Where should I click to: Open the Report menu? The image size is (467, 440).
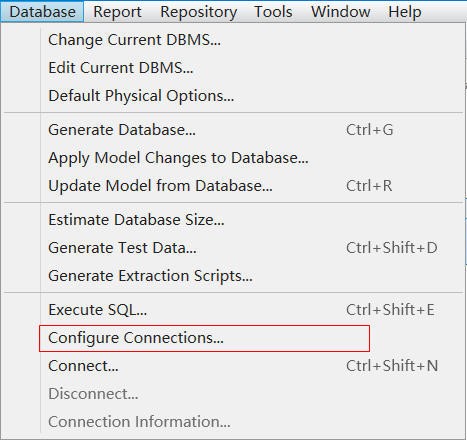click(117, 12)
